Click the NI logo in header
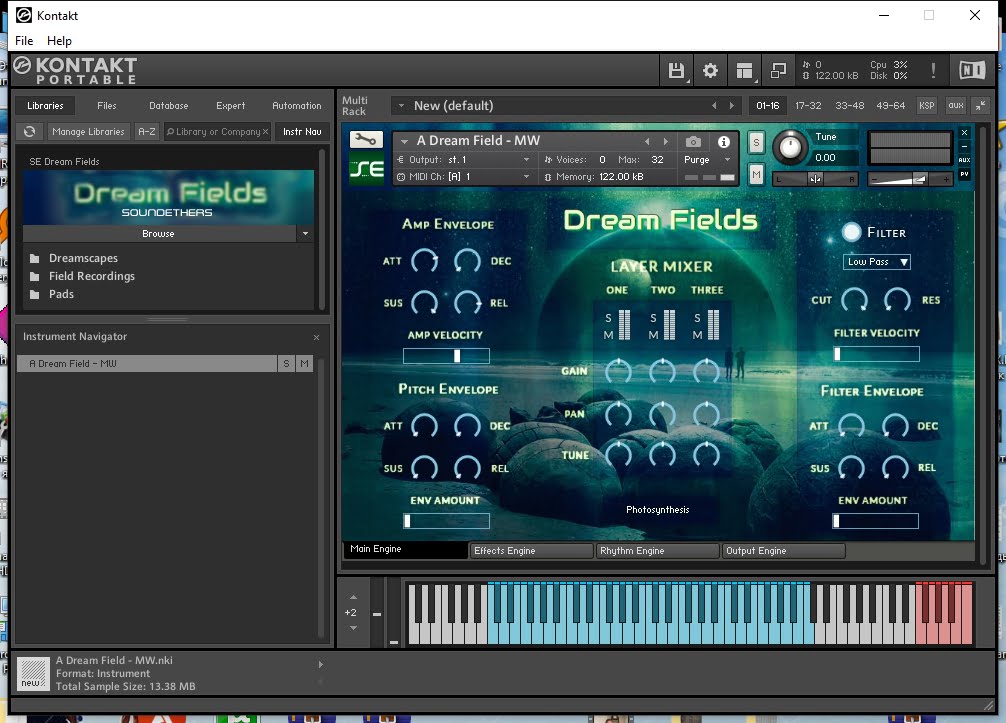 pos(972,69)
